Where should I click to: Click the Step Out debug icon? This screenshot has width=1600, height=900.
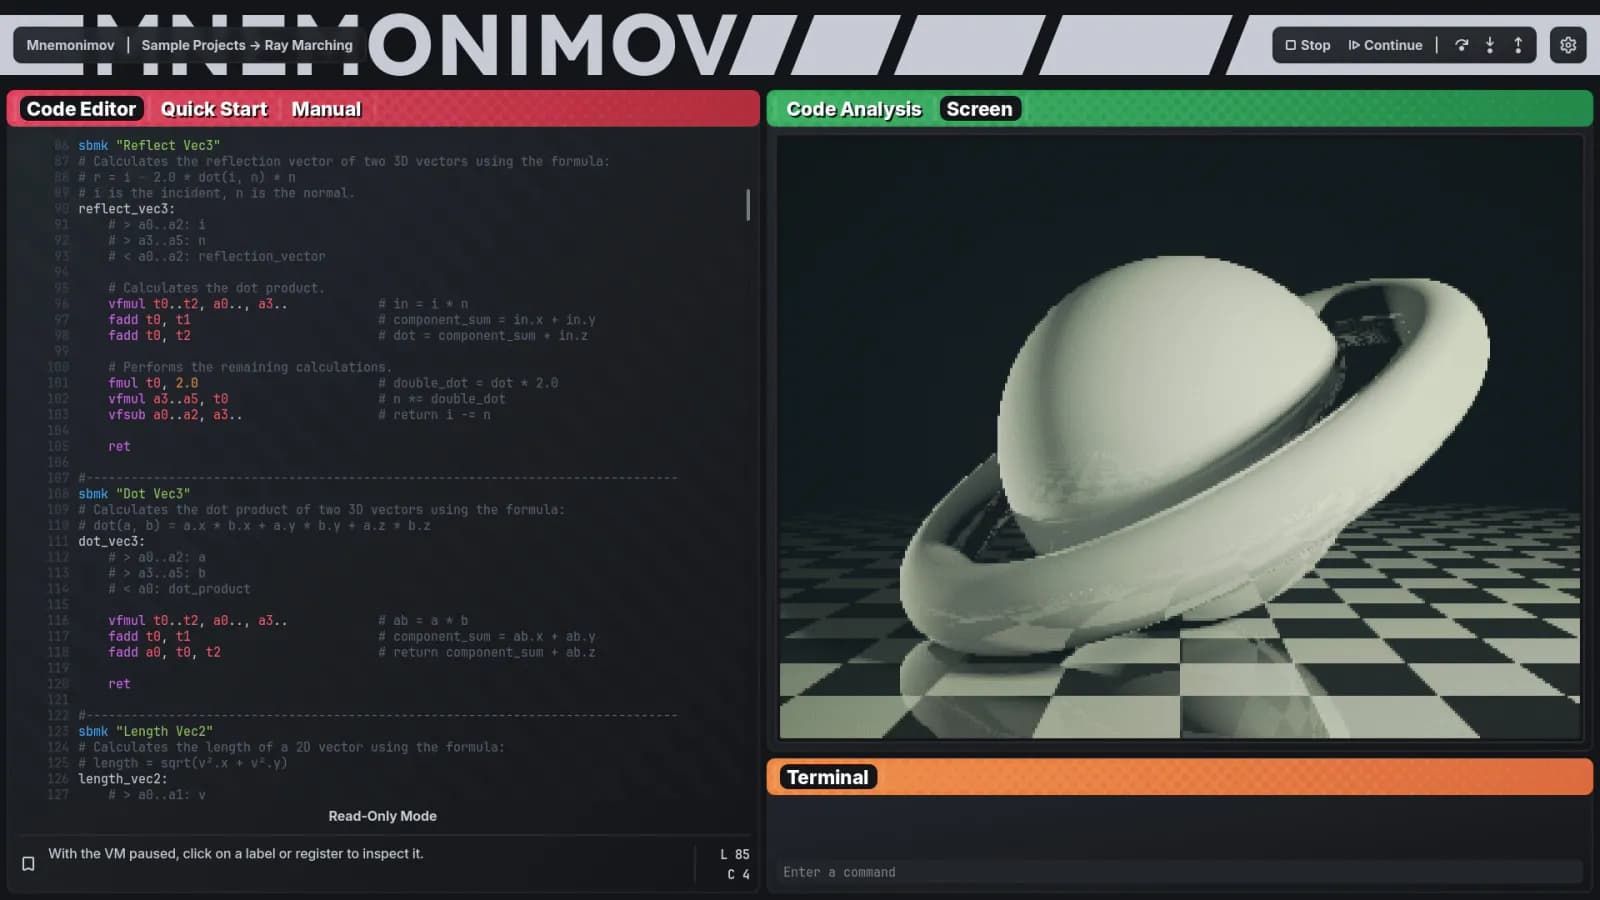click(x=1518, y=45)
